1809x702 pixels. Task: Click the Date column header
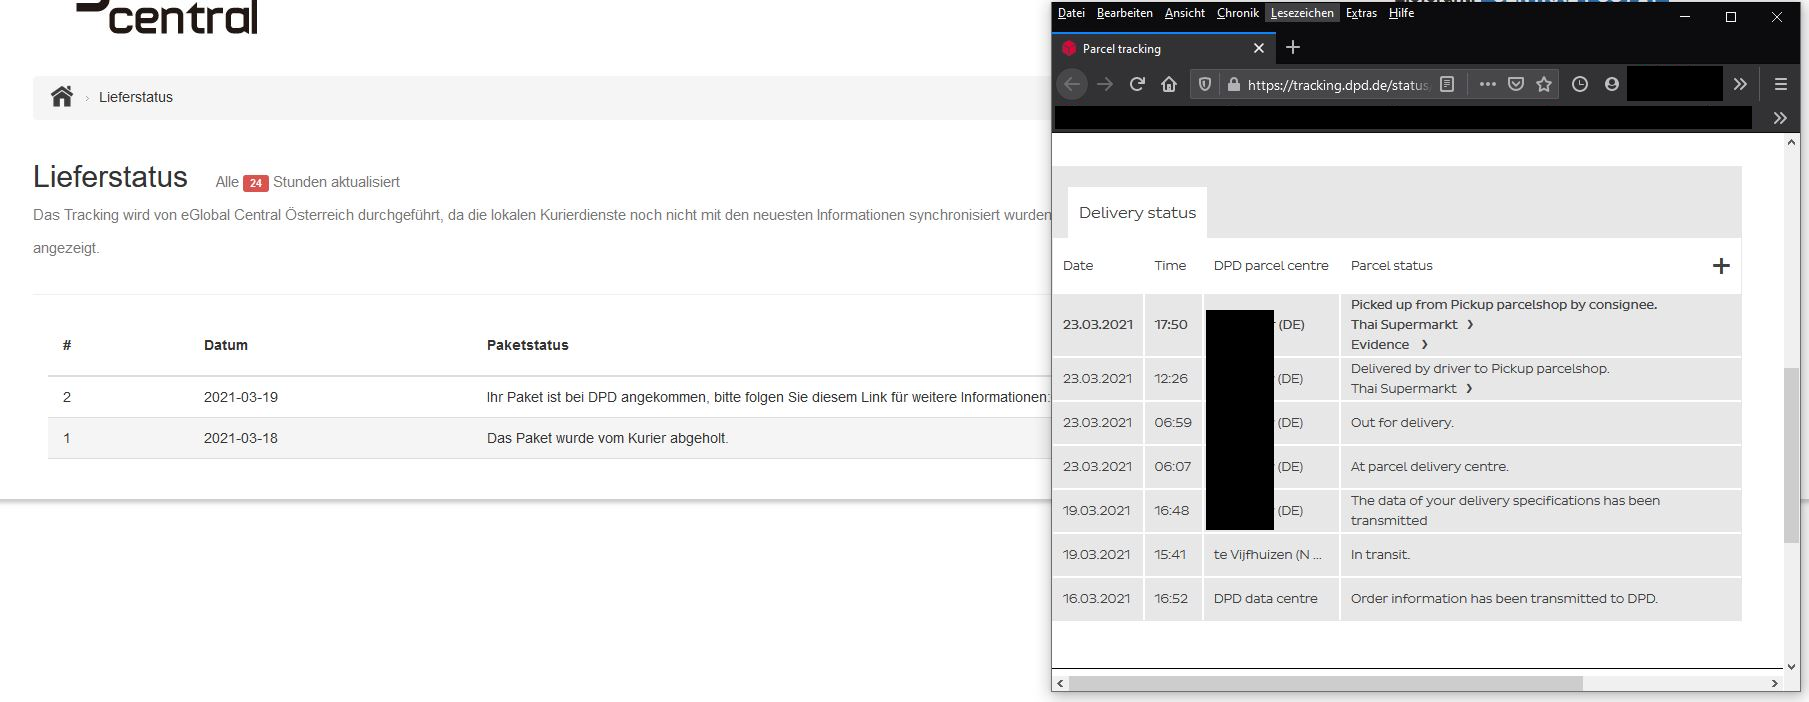pyautogui.click(x=1078, y=266)
